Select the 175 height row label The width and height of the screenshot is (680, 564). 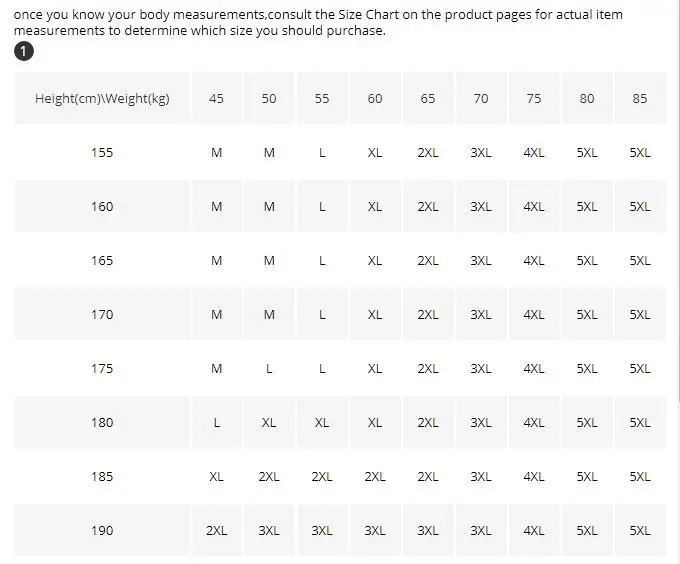(x=102, y=369)
